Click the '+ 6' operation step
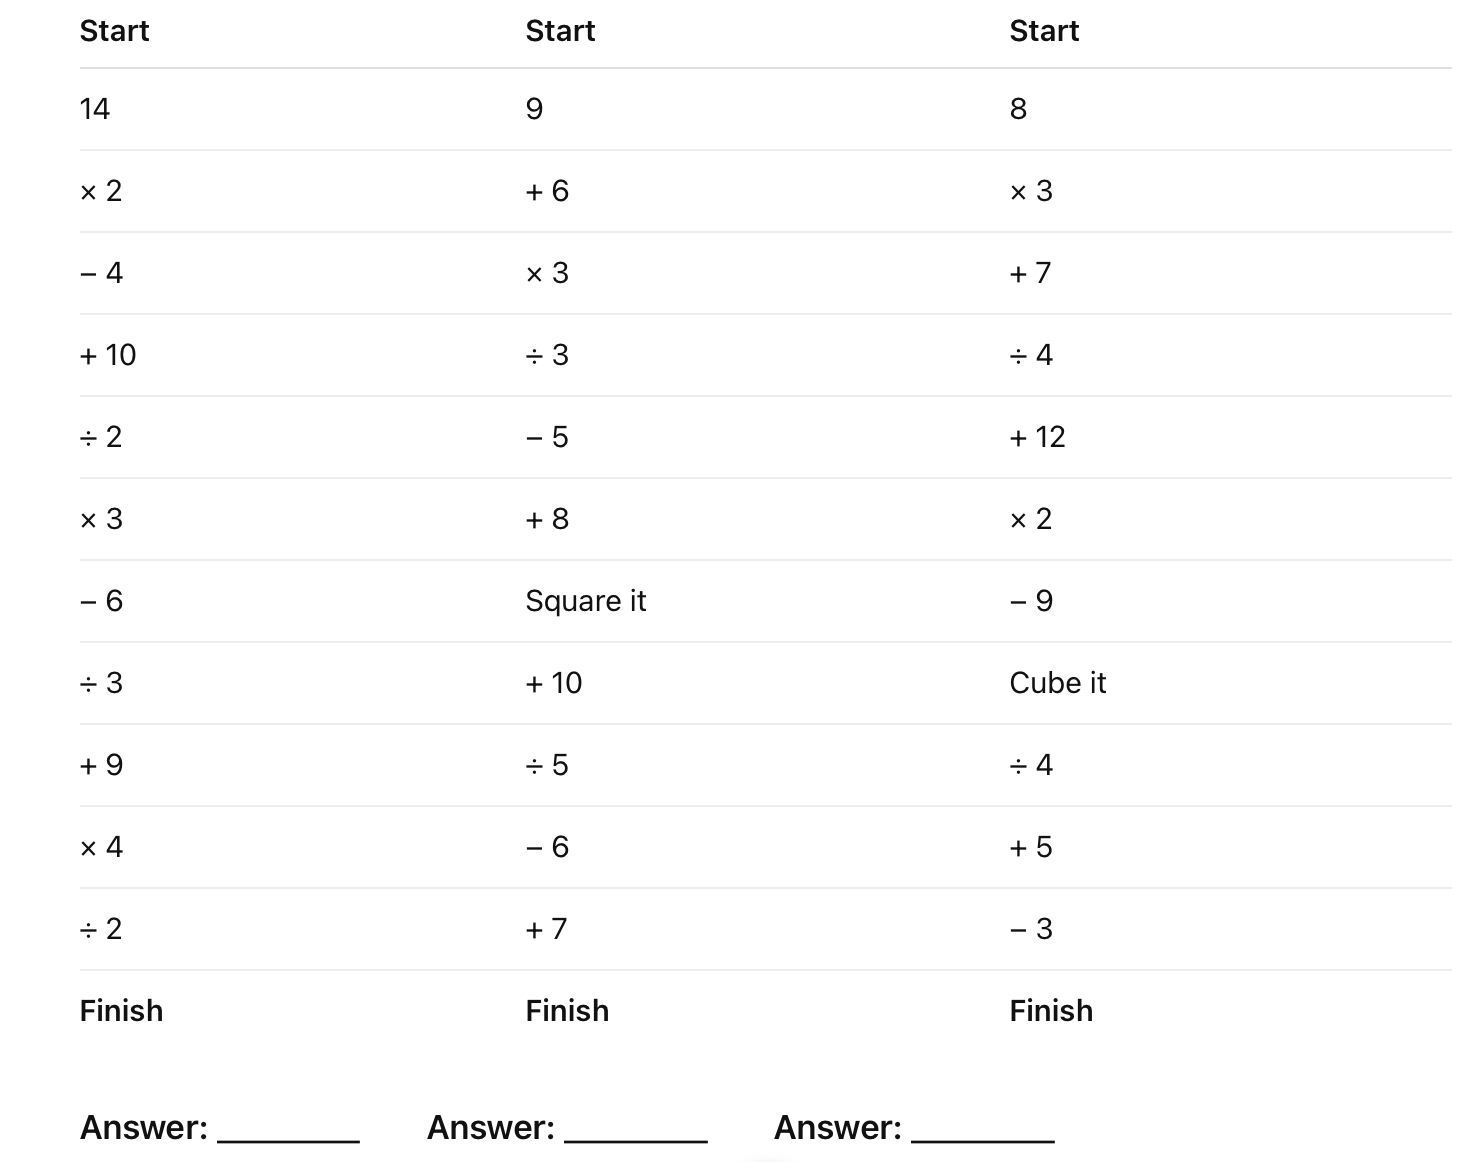Screen dimensions: 1470x1162 coord(547,191)
